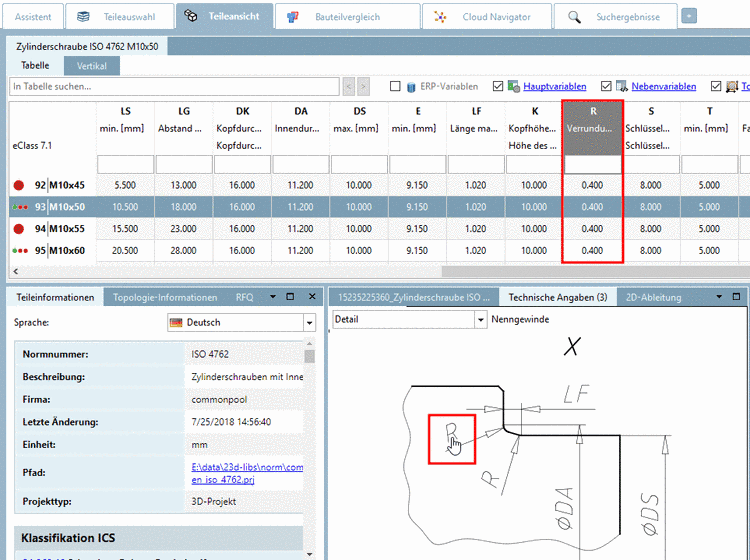The image size is (750, 560).
Task: Open the RFQ tab
Action: tap(244, 297)
